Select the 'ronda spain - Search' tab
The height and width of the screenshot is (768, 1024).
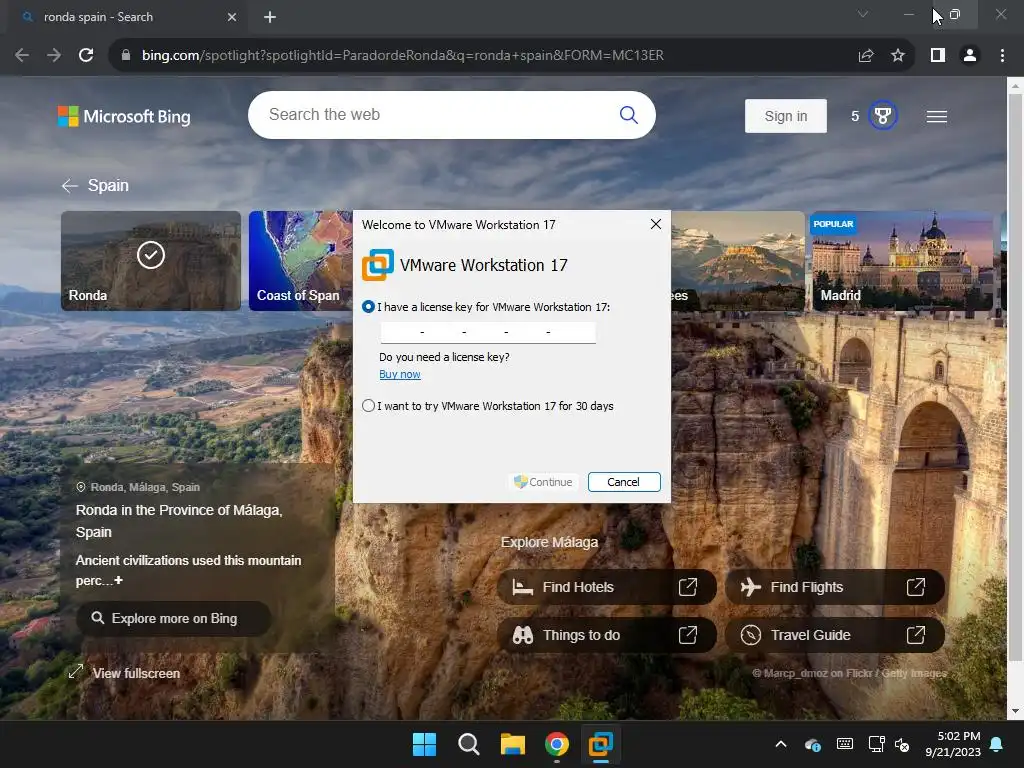click(127, 17)
